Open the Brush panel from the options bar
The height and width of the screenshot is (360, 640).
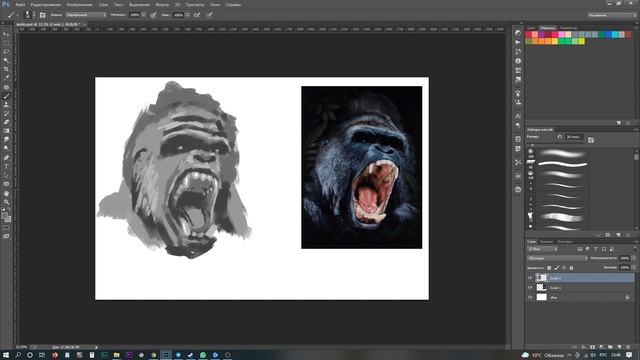[42, 15]
